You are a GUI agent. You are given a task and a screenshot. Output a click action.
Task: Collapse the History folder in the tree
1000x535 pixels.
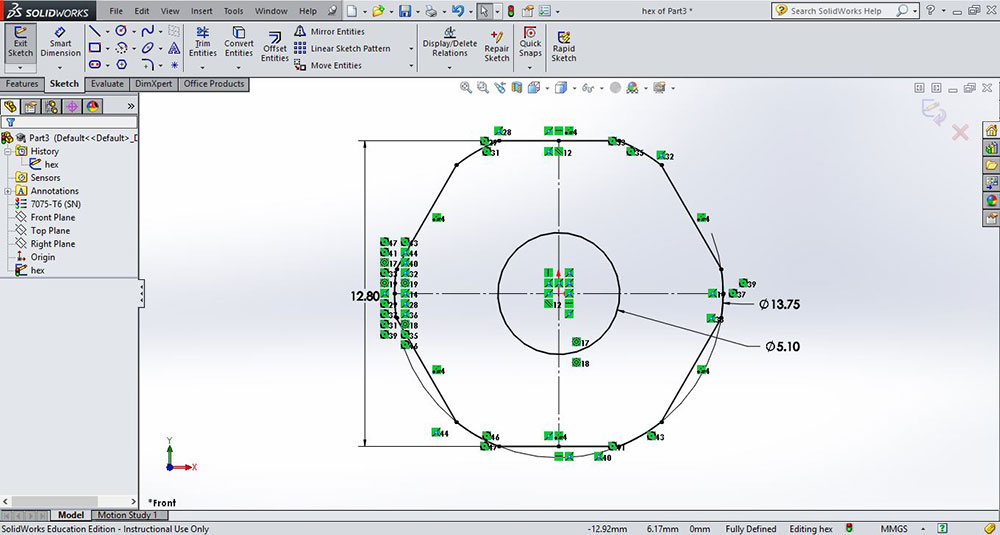coord(8,151)
